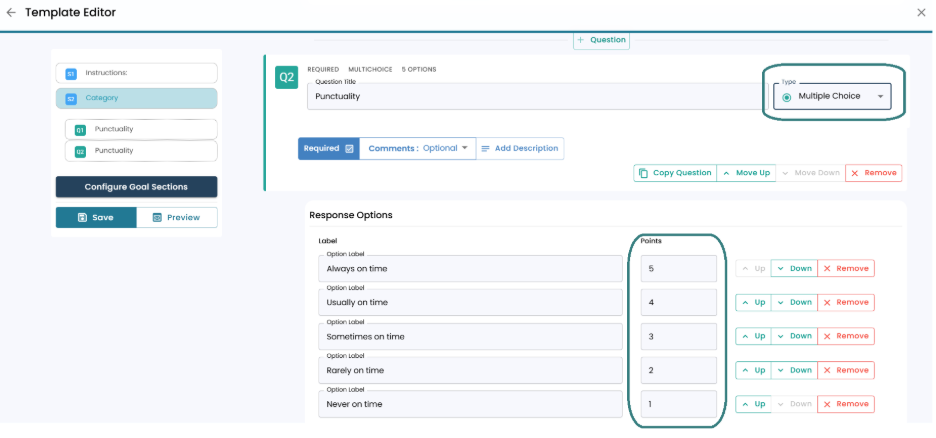Move 'Usually on time' option down
936x438 pixels.
pos(794,303)
